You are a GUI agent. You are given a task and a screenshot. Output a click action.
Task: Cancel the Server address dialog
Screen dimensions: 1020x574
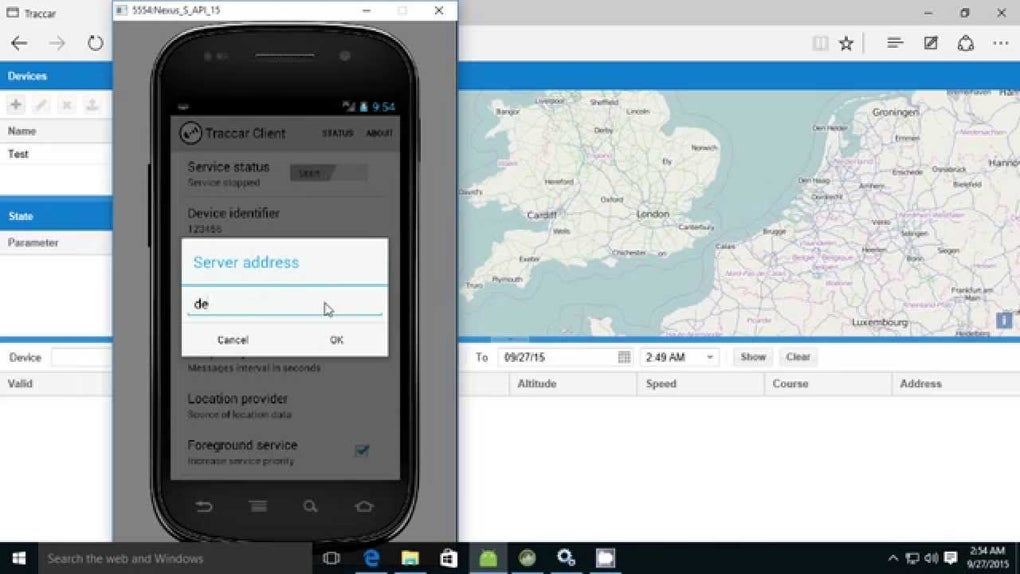(x=232, y=340)
